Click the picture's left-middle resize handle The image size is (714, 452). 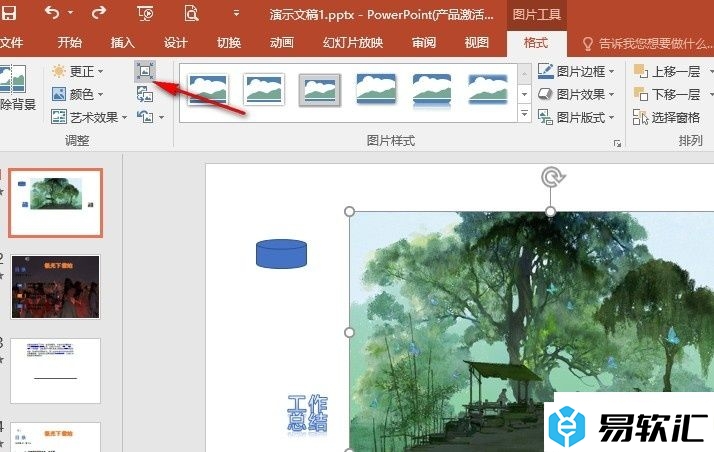(349, 332)
